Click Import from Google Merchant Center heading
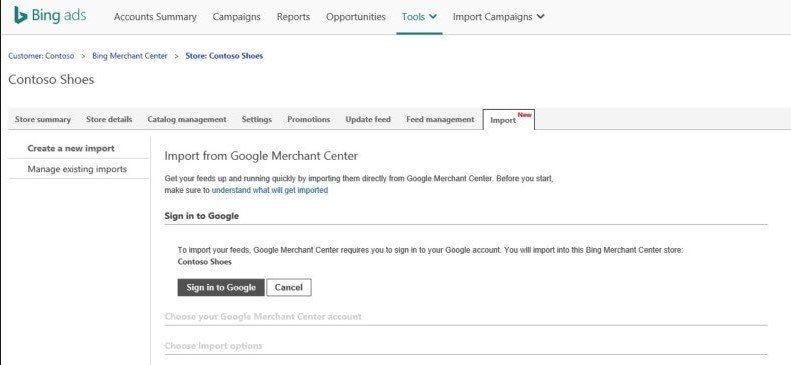 click(261, 156)
